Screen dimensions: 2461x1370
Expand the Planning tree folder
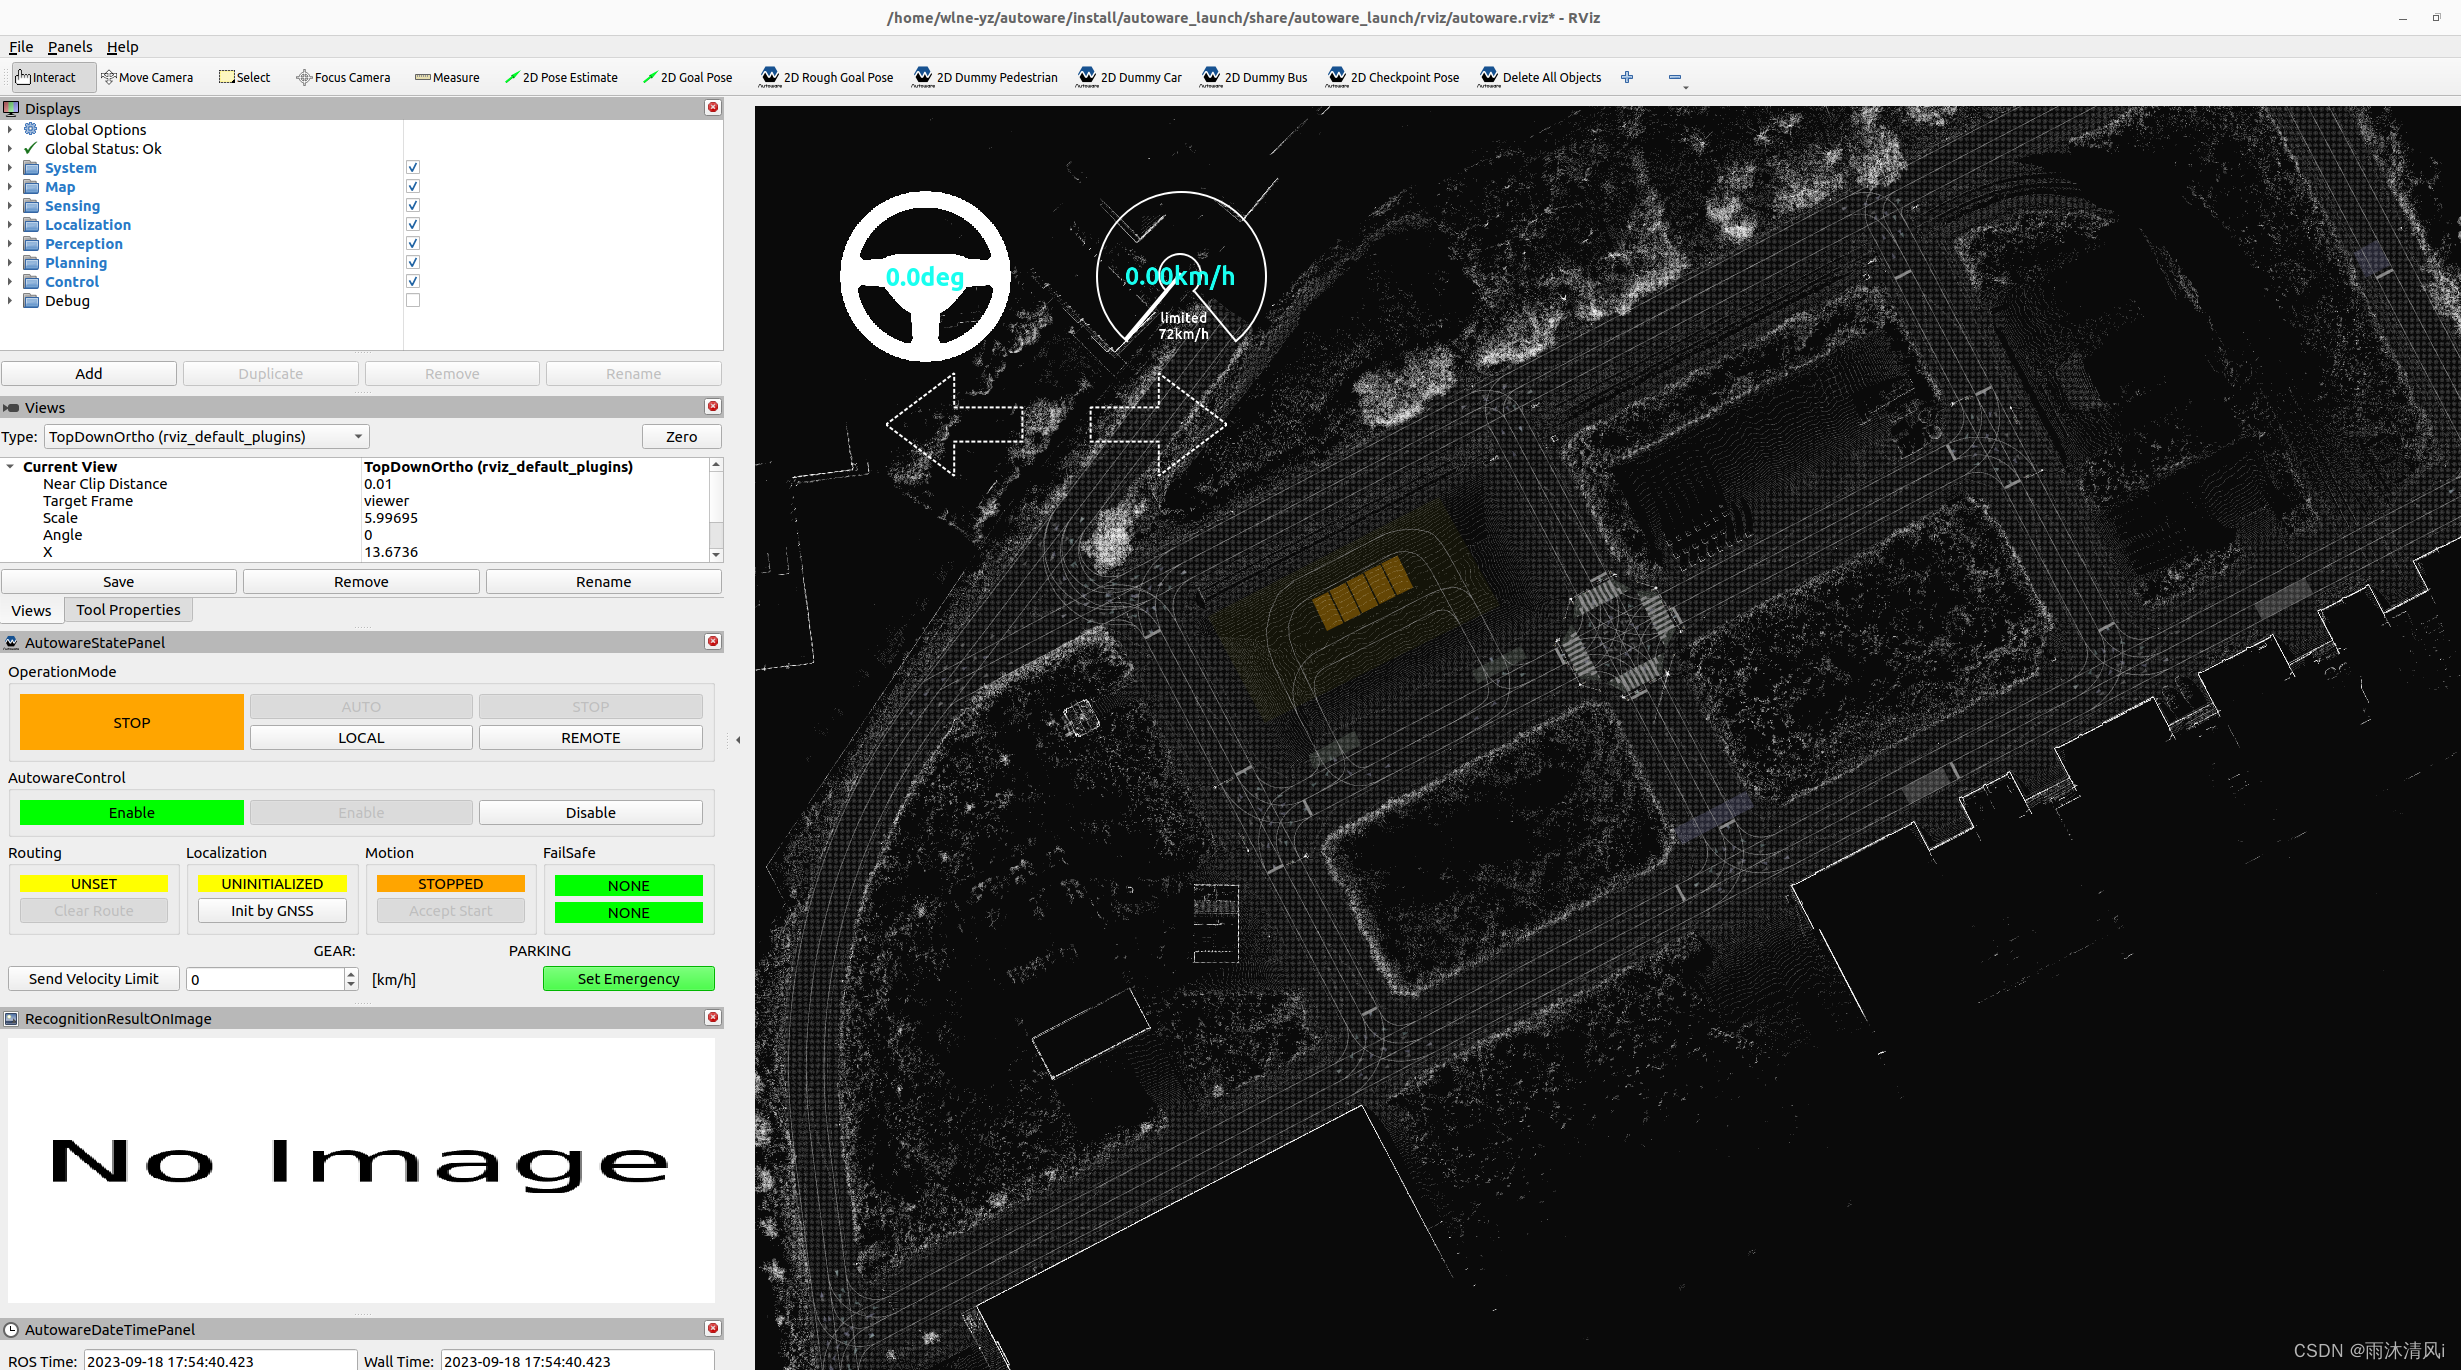click(10, 262)
